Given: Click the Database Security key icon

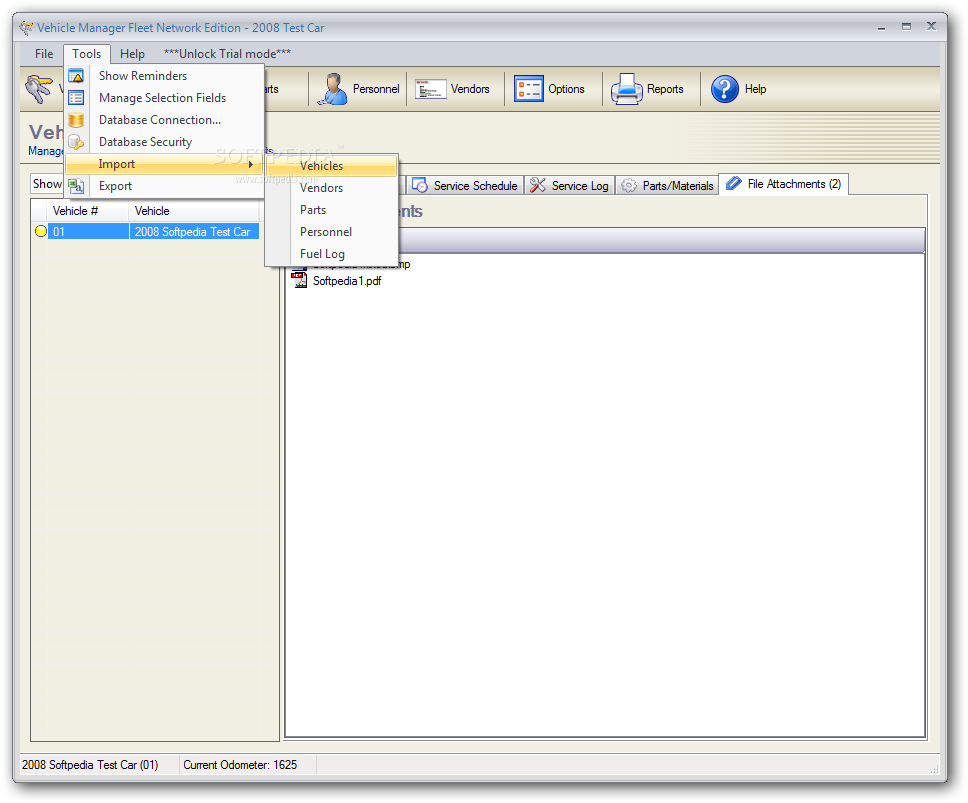Looking at the screenshot, I should pyautogui.click(x=76, y=142).
